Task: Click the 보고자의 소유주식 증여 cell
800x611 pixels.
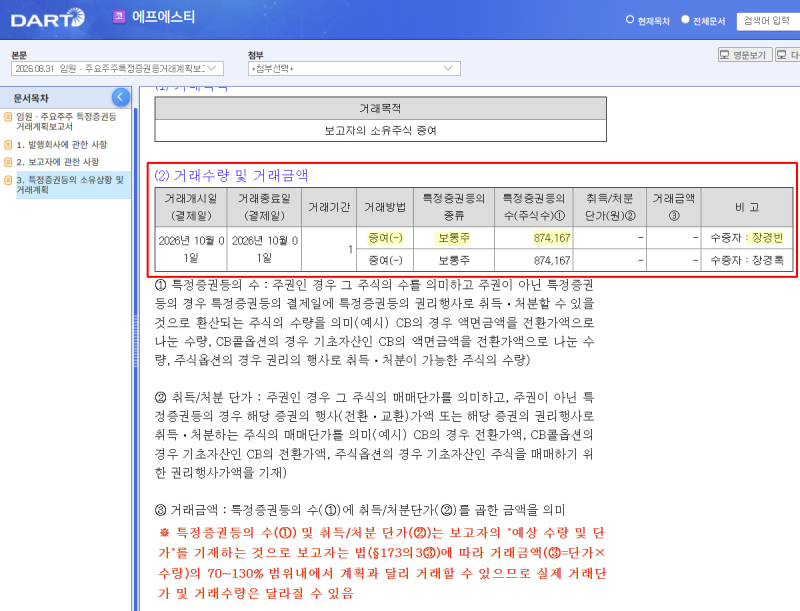Action: pyautogui.click(x=380, y=131)
